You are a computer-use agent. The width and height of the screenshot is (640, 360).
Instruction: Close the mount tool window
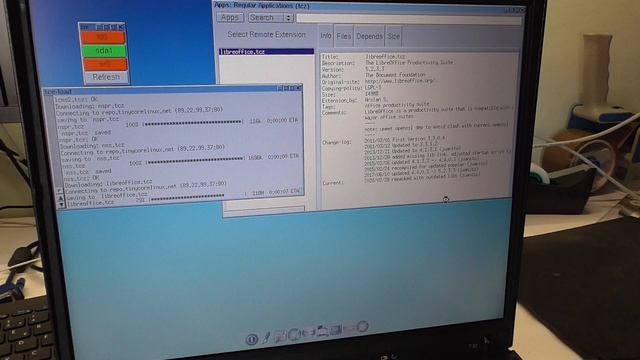pyautogui.click(x=122, y=27)
